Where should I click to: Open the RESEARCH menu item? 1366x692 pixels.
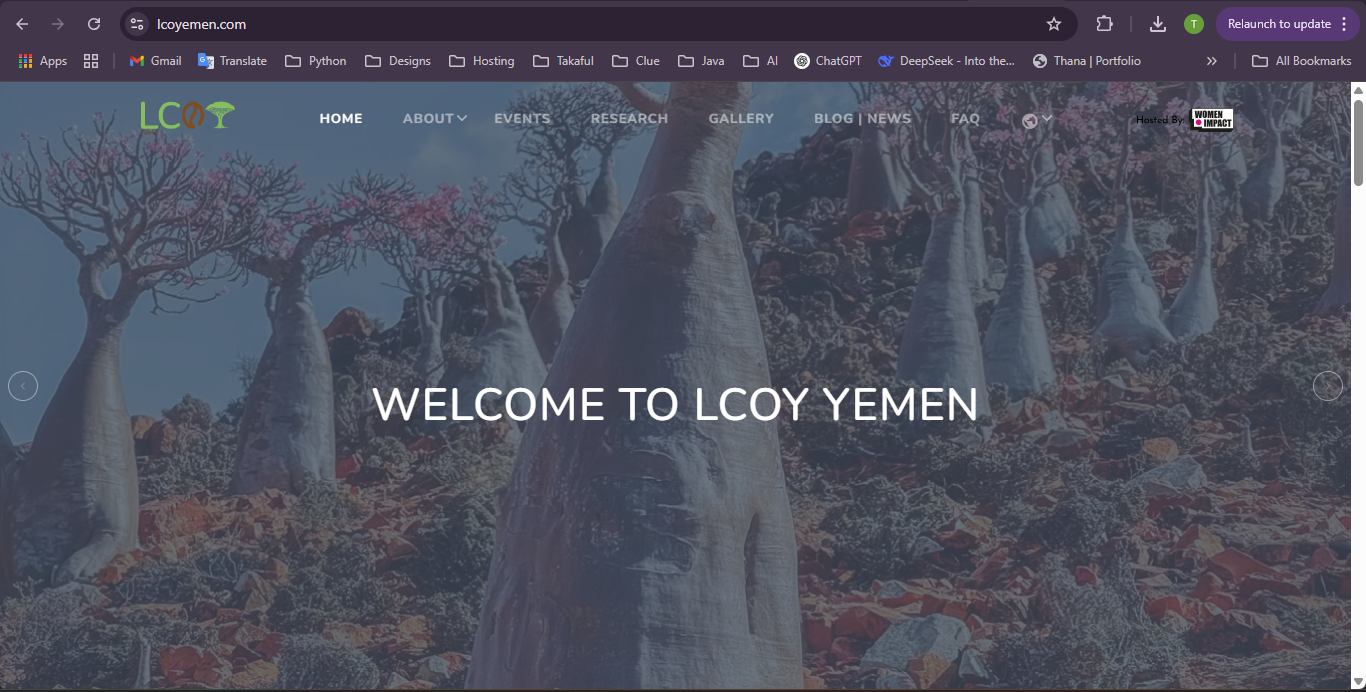[x=629, y=118]
